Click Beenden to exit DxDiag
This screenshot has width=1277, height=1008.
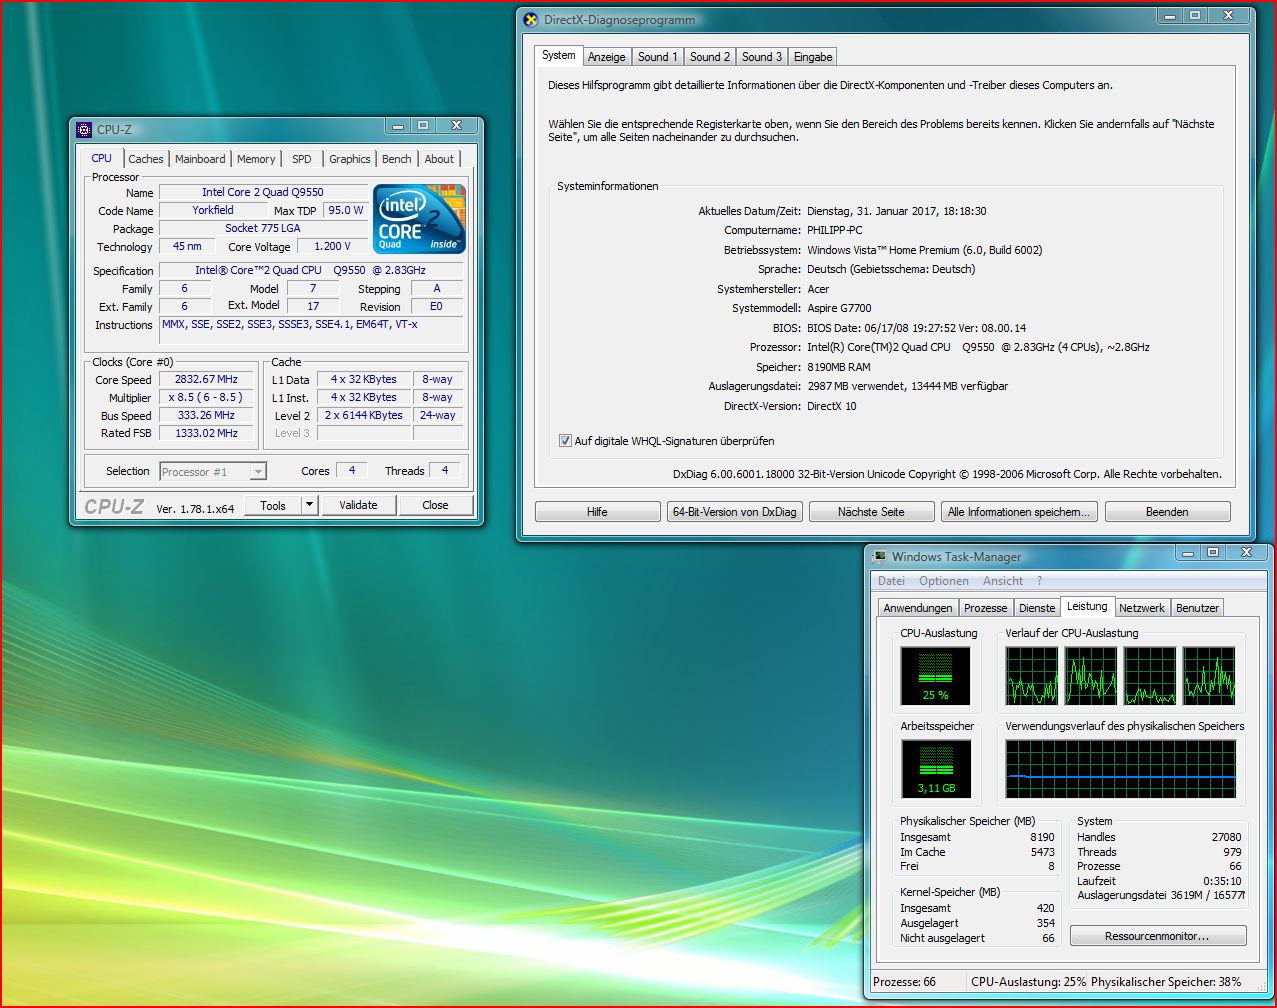(1167, 511)
